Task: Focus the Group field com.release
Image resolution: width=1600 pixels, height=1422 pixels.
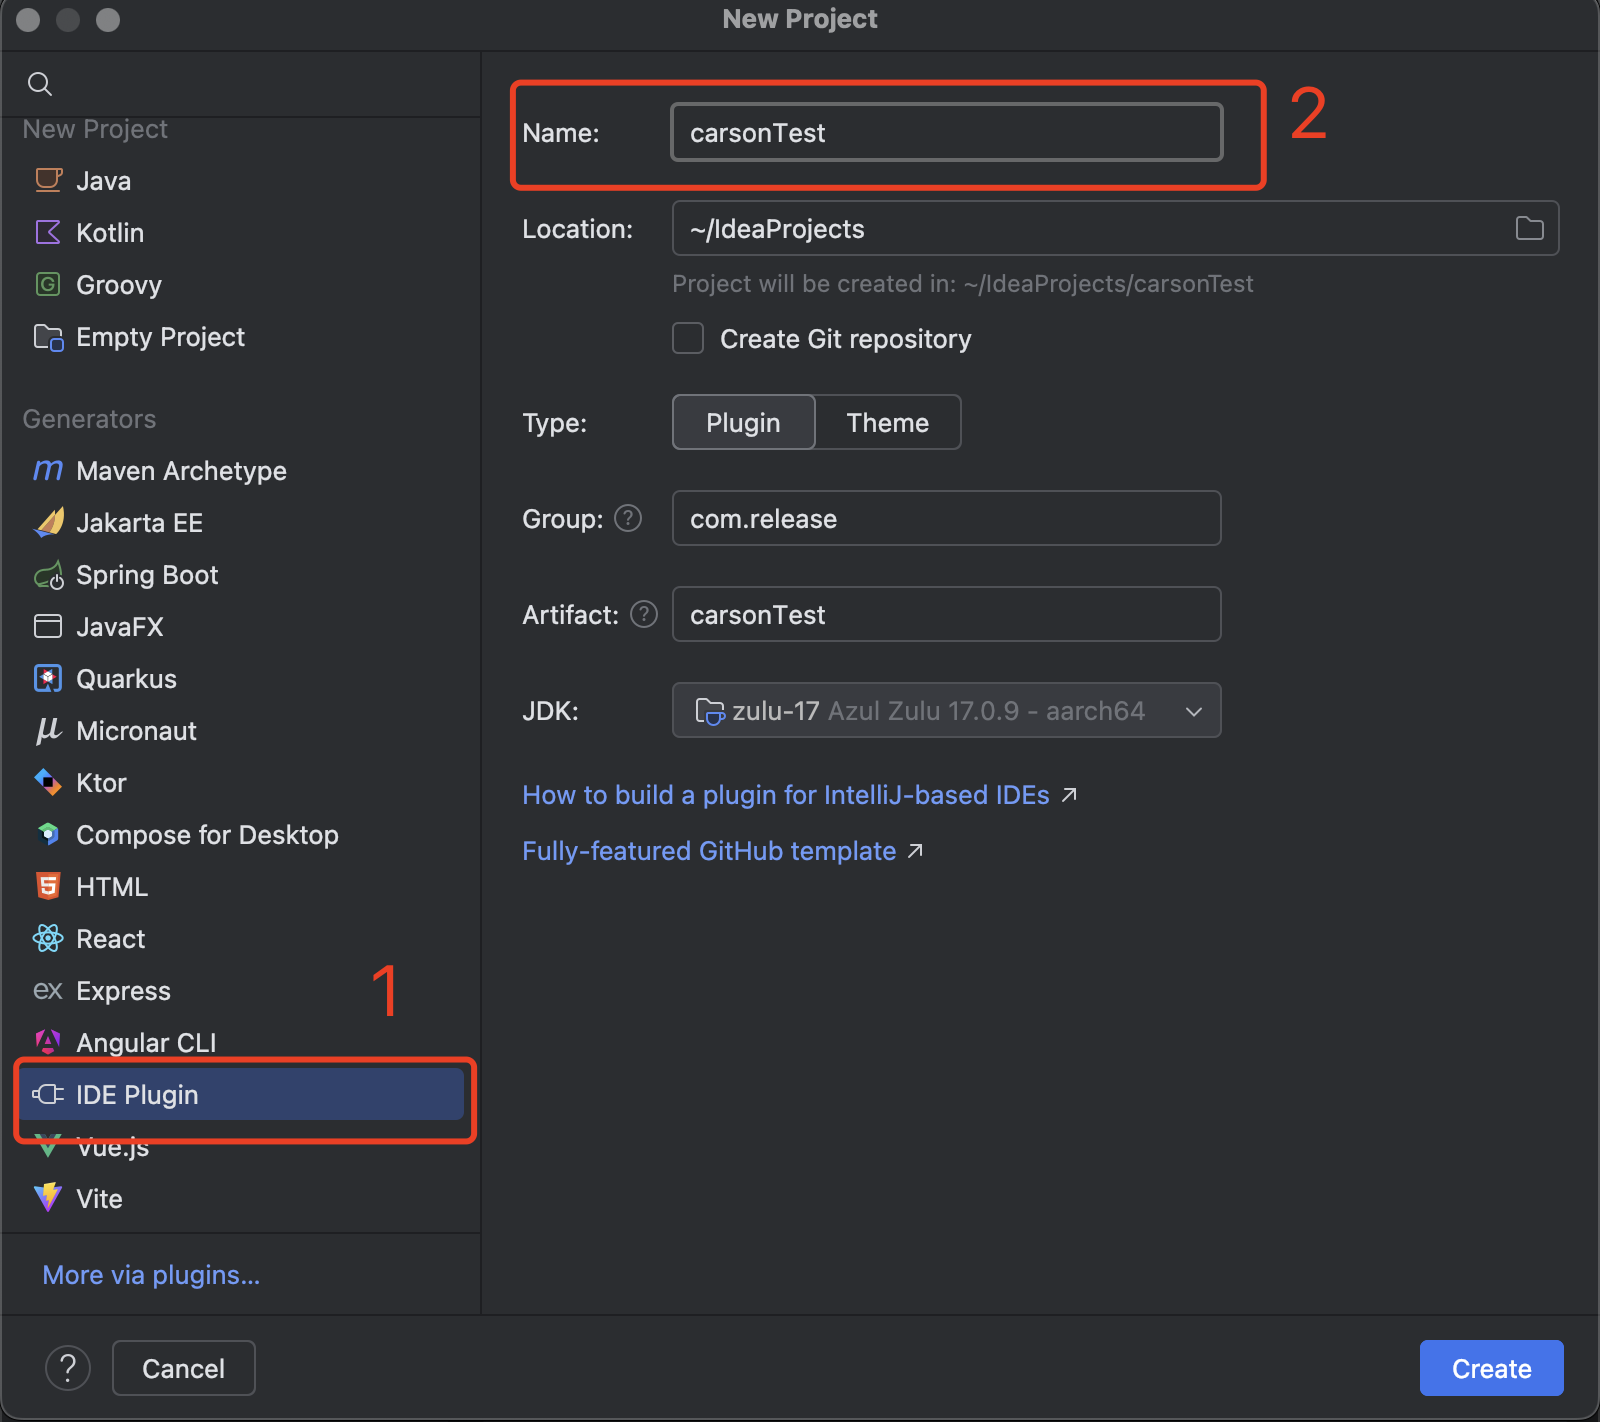Action: point(946,518)
